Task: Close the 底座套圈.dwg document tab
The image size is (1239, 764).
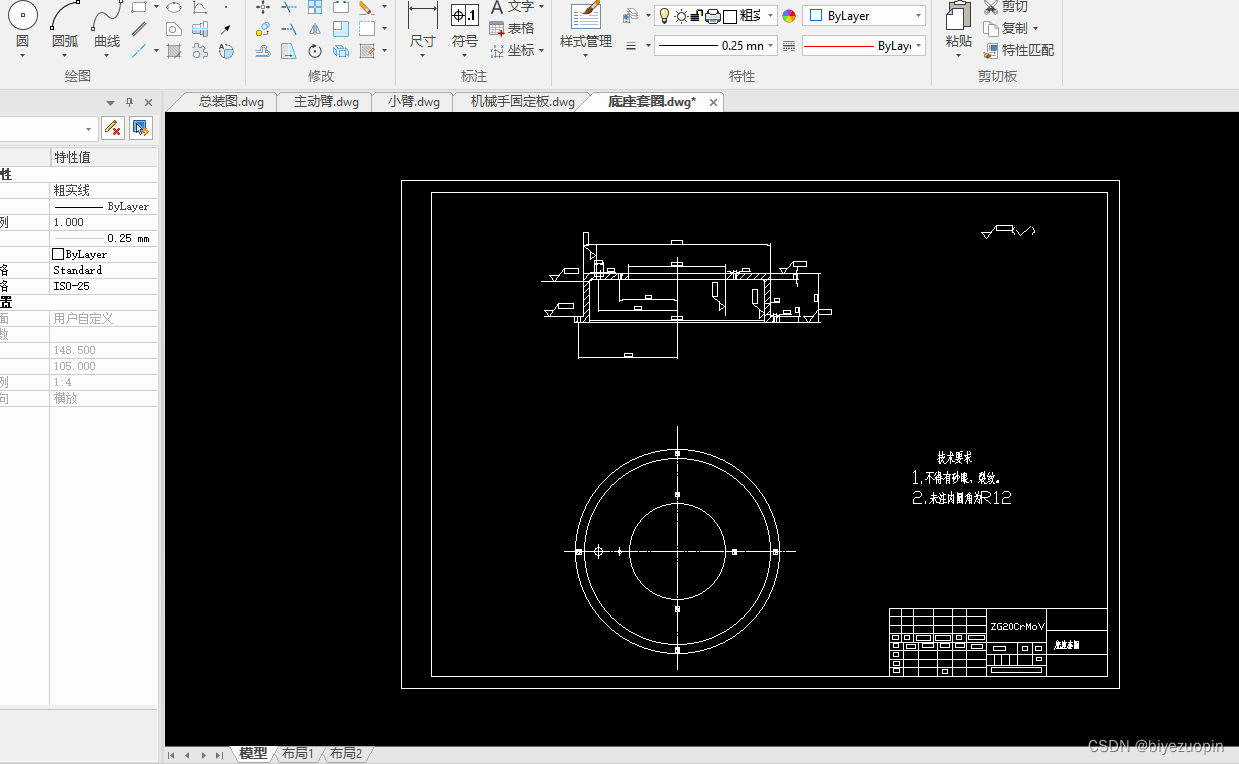Action: pos(714,102)
